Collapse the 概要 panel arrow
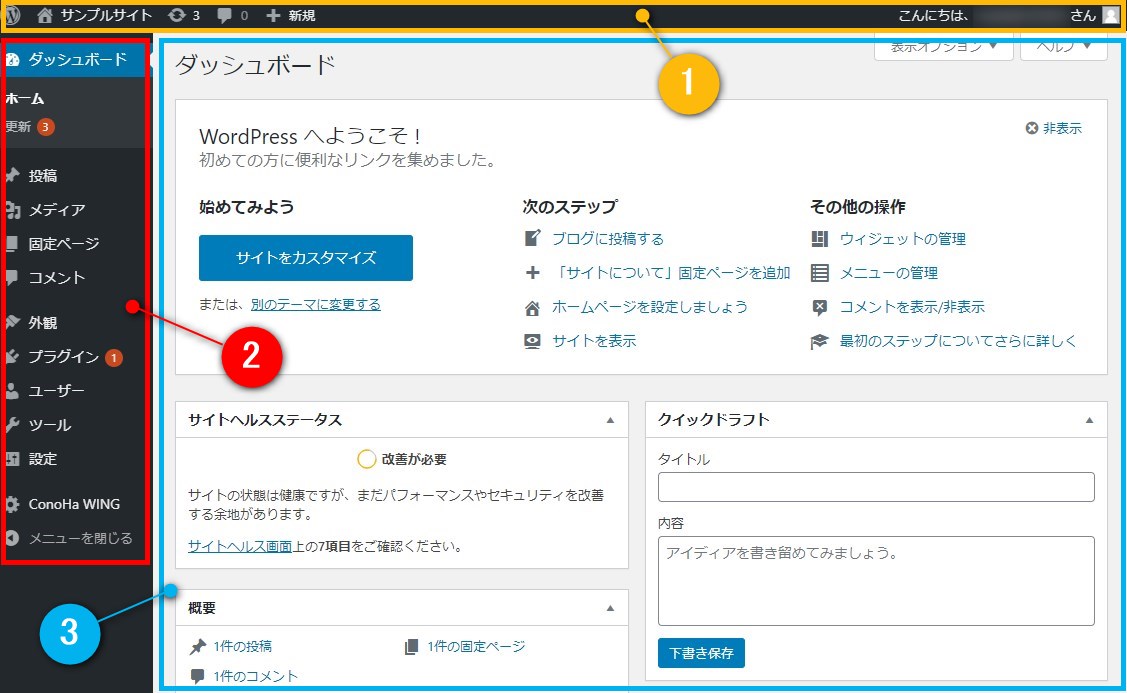The height and width of the screenshot is (693, 1127). [x=610, y=608]
